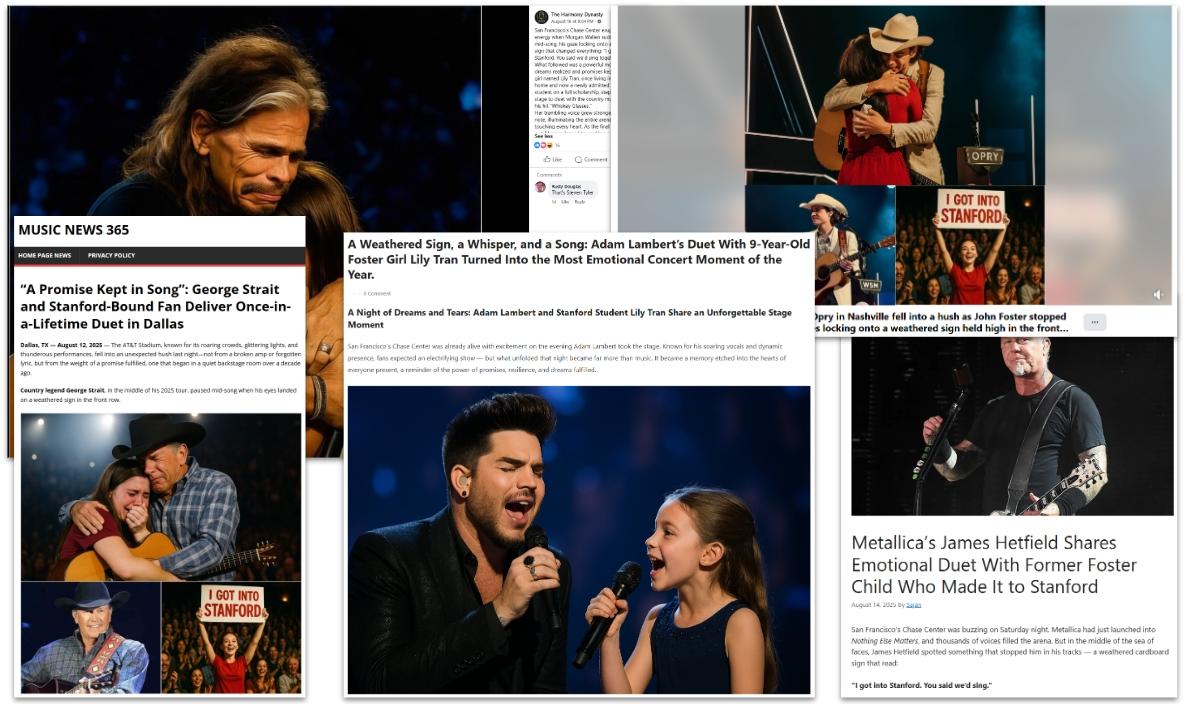
Task: Open the James Hetfield on-stage photo
Action: pyautogui.click(x=1012, y=426)
